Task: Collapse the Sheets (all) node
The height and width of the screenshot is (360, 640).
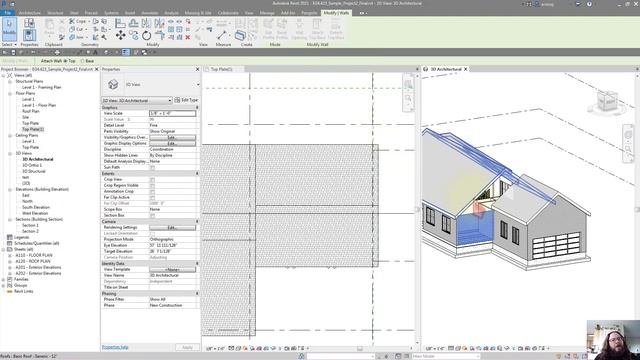Action: [4, 249]
